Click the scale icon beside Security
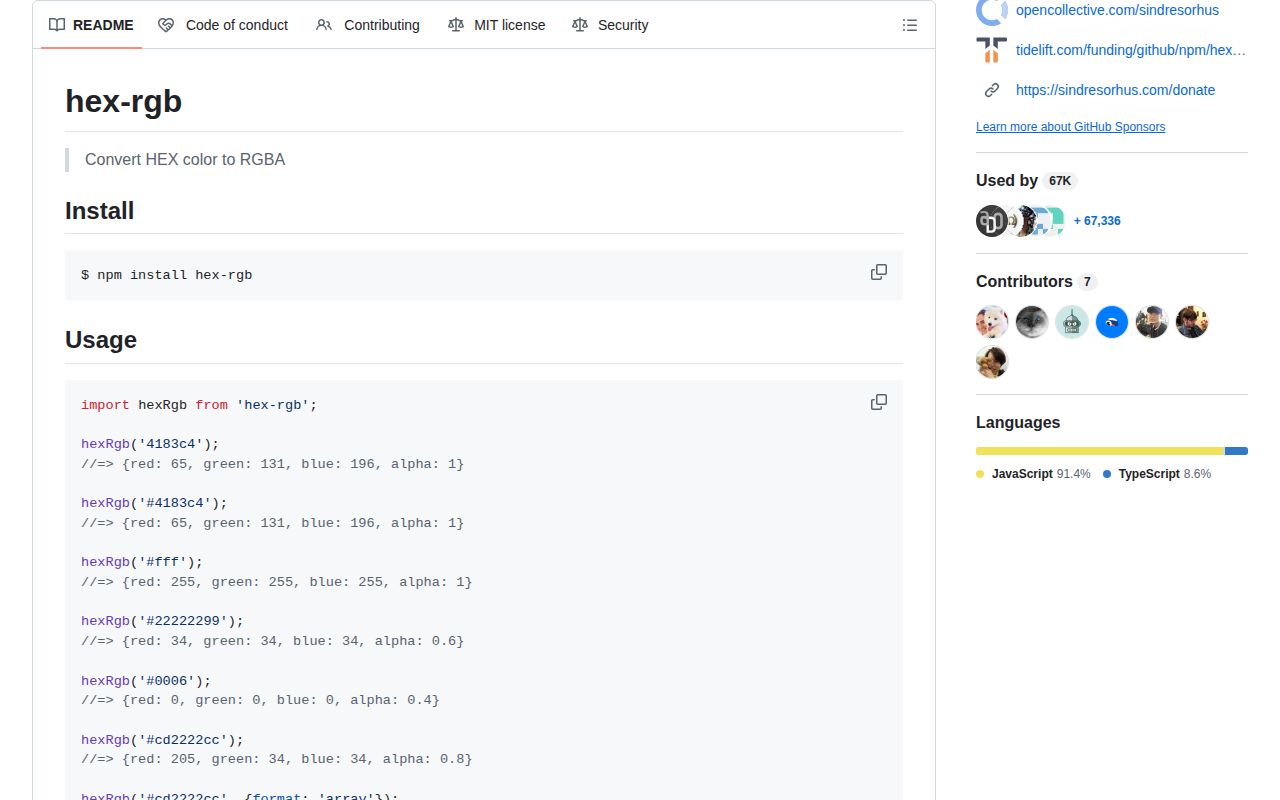1280x800 pixels. click(x=580, y=25)
